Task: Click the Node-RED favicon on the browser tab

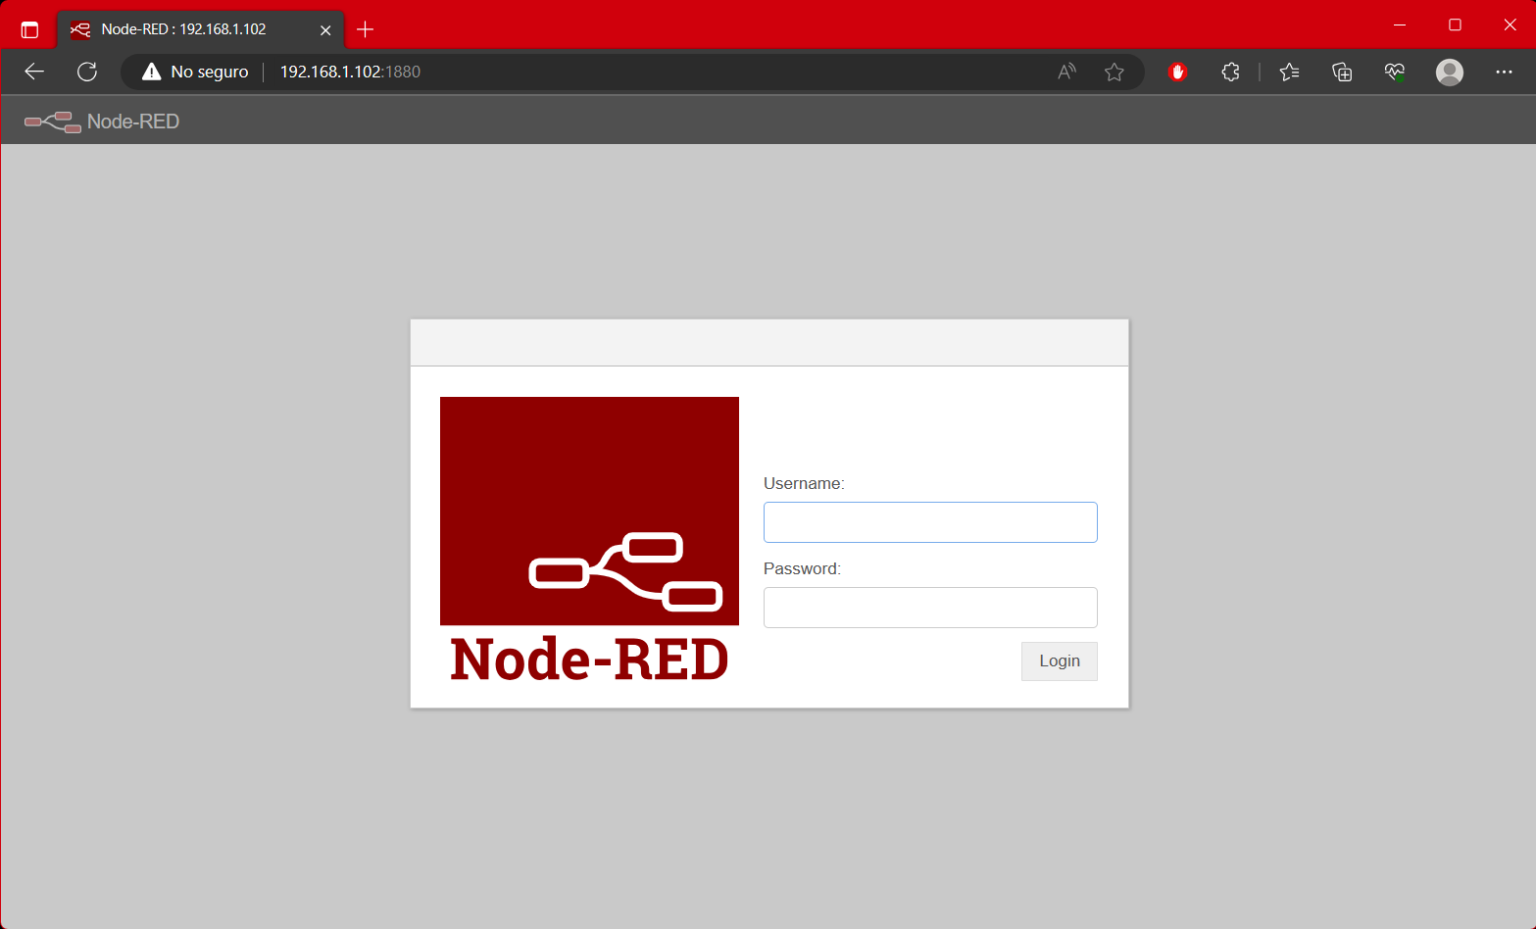Action: click(x=79, y=29)
